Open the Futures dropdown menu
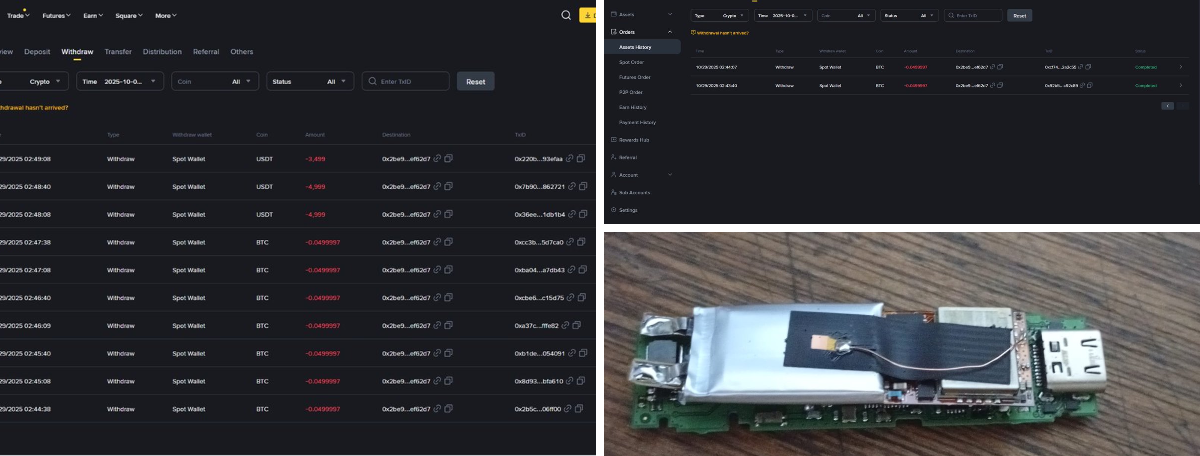 (x=56, y=15)
